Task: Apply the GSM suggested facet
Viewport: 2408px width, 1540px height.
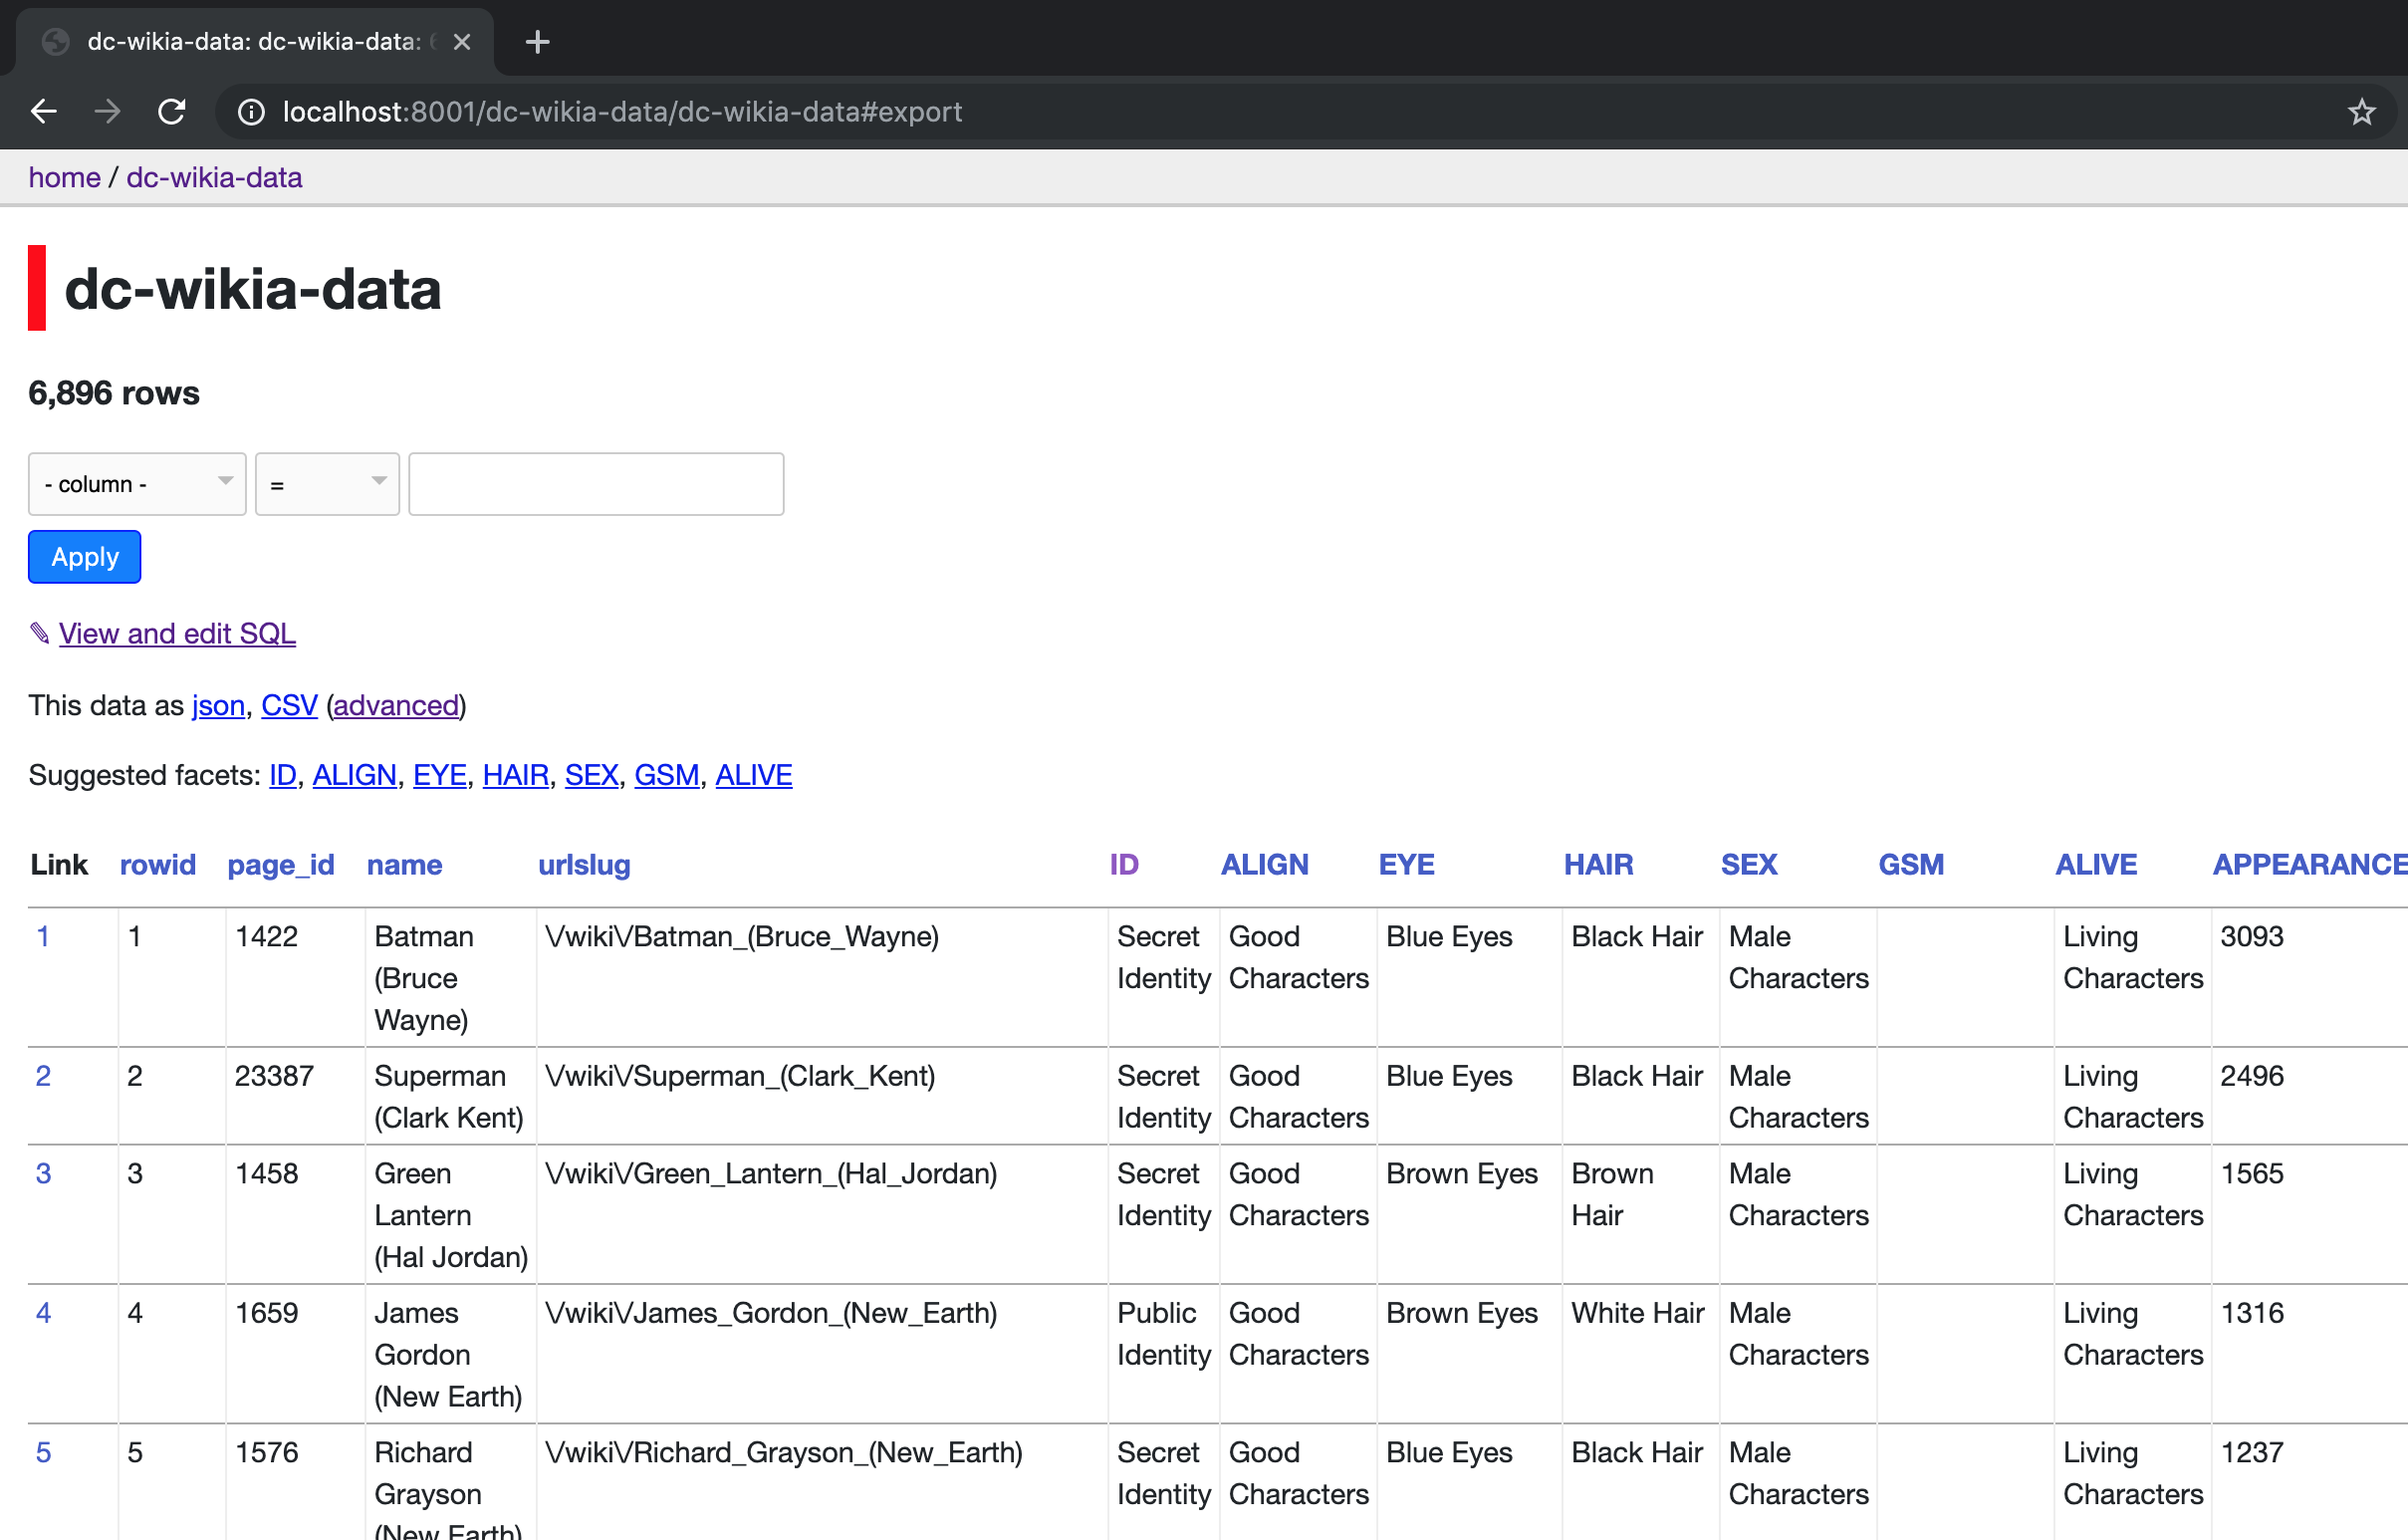Action: pyautogui.click(x=667, y=776)
